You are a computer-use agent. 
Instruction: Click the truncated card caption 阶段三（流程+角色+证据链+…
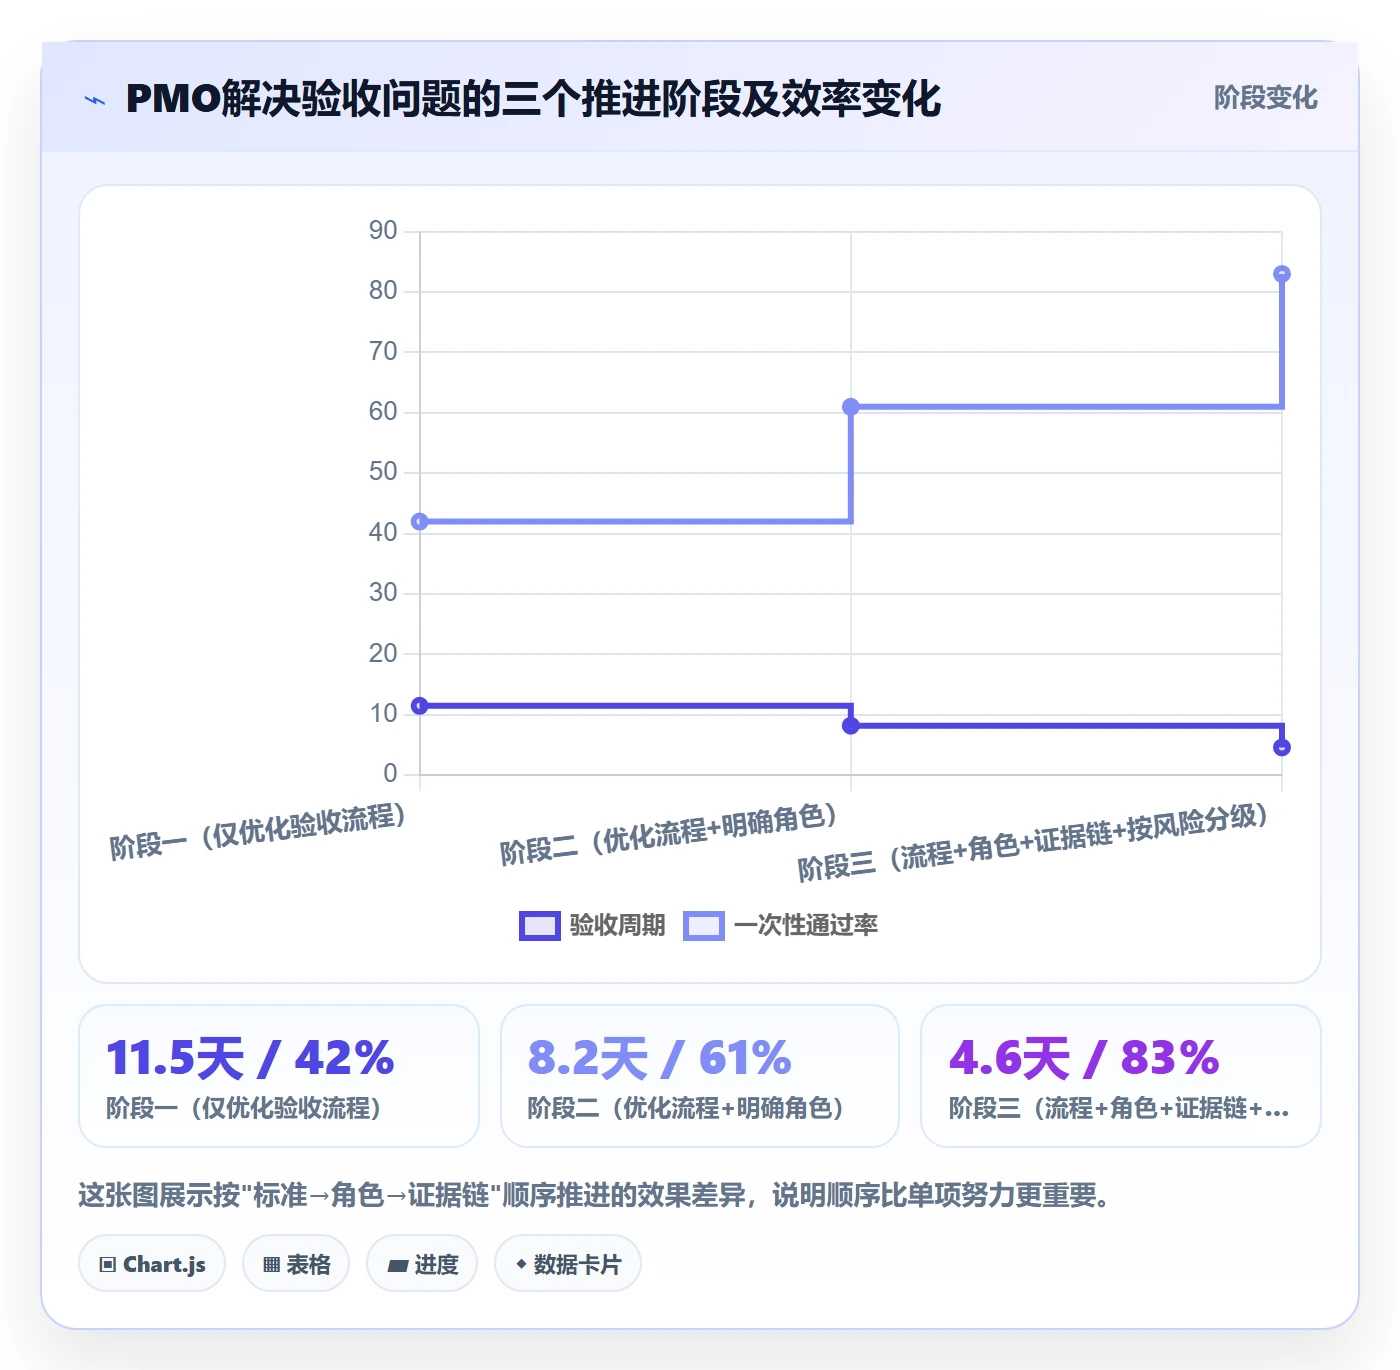(1119, 1108)
